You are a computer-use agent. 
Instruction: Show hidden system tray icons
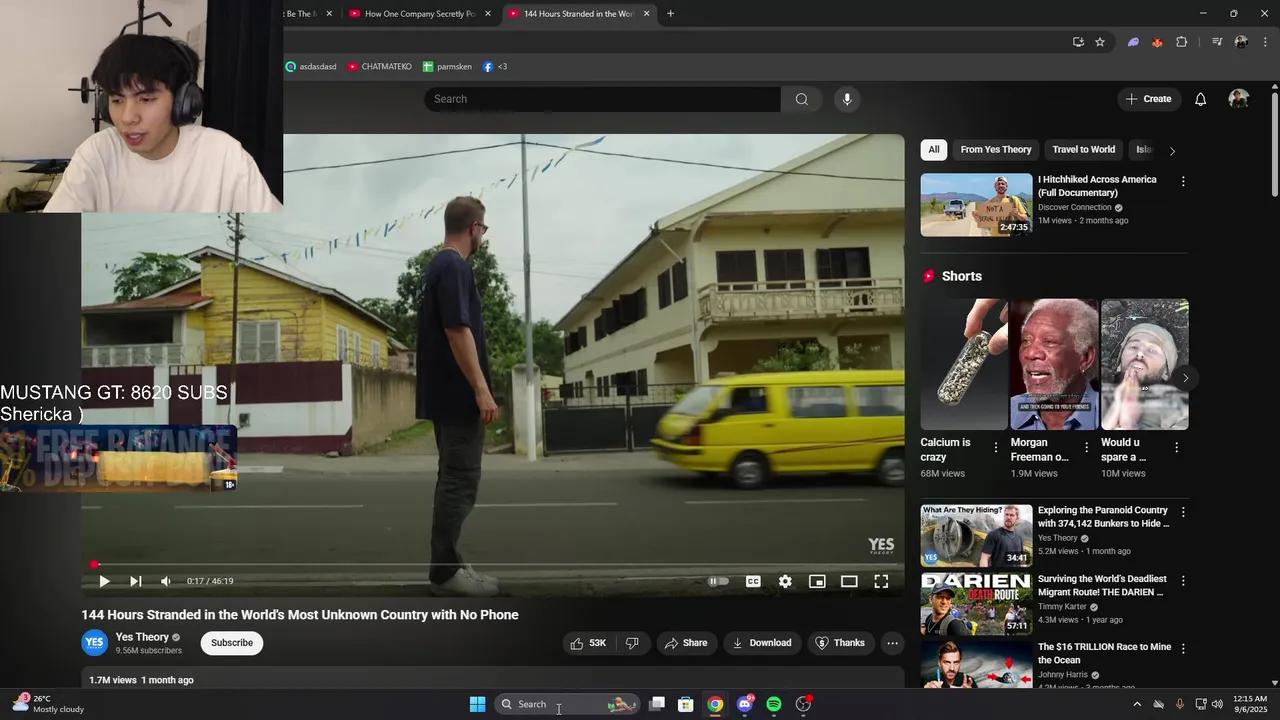point(1137,704)
